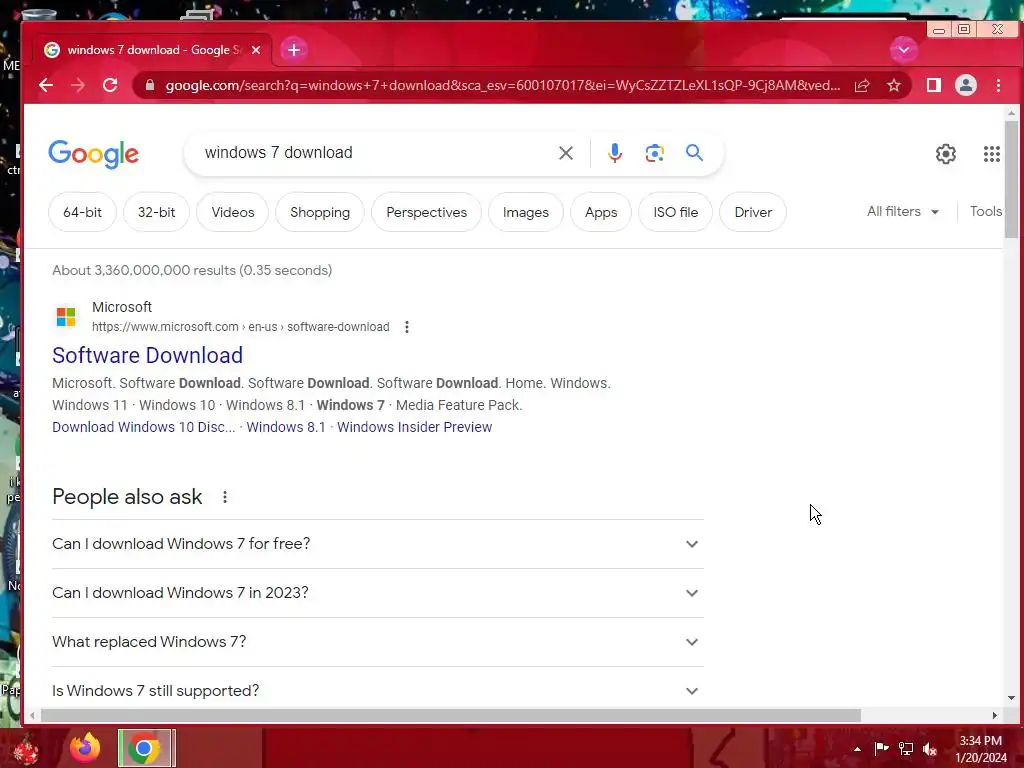Filter results by 32-bit chip
Viewport: 1024px width, 768px height.
[x=156, y=212]
